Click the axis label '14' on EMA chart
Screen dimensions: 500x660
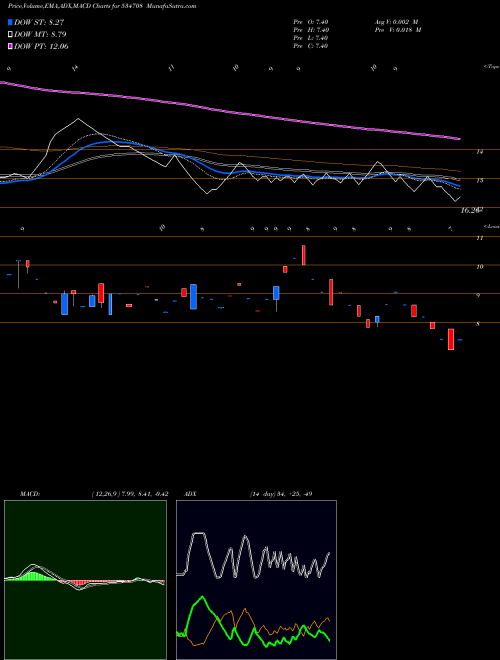coord(479,152)
